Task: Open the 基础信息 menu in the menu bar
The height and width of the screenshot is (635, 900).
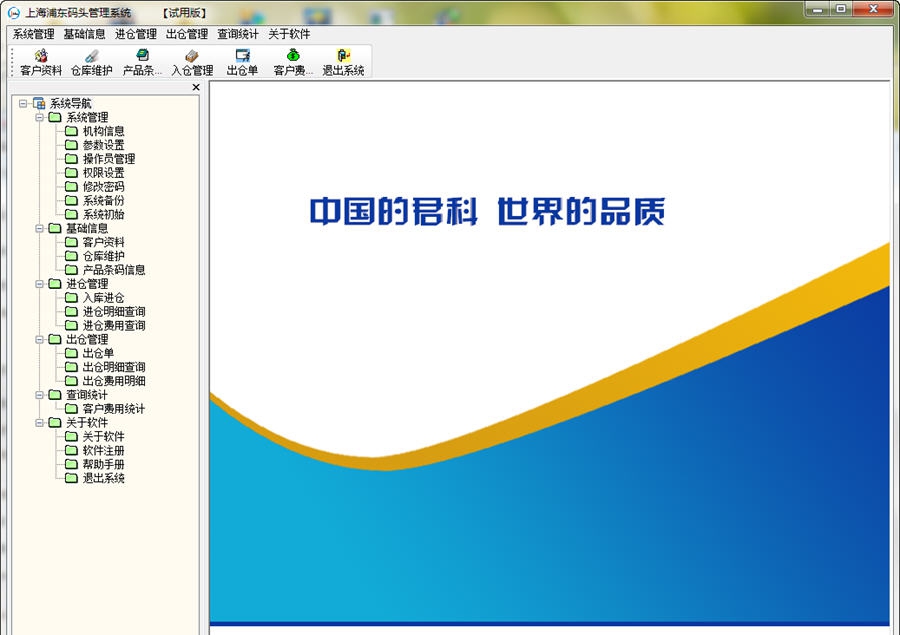Action: tap(84, 34)
